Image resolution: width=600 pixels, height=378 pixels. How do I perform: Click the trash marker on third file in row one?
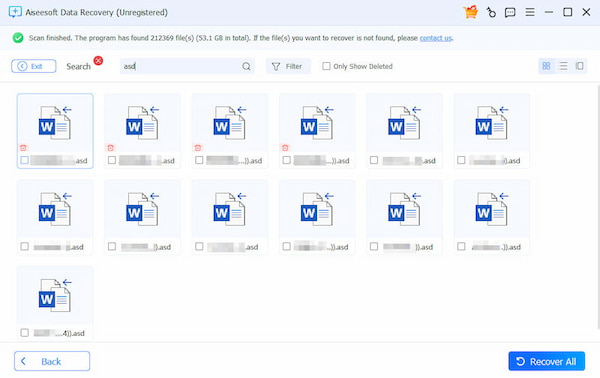coord(198,148)
